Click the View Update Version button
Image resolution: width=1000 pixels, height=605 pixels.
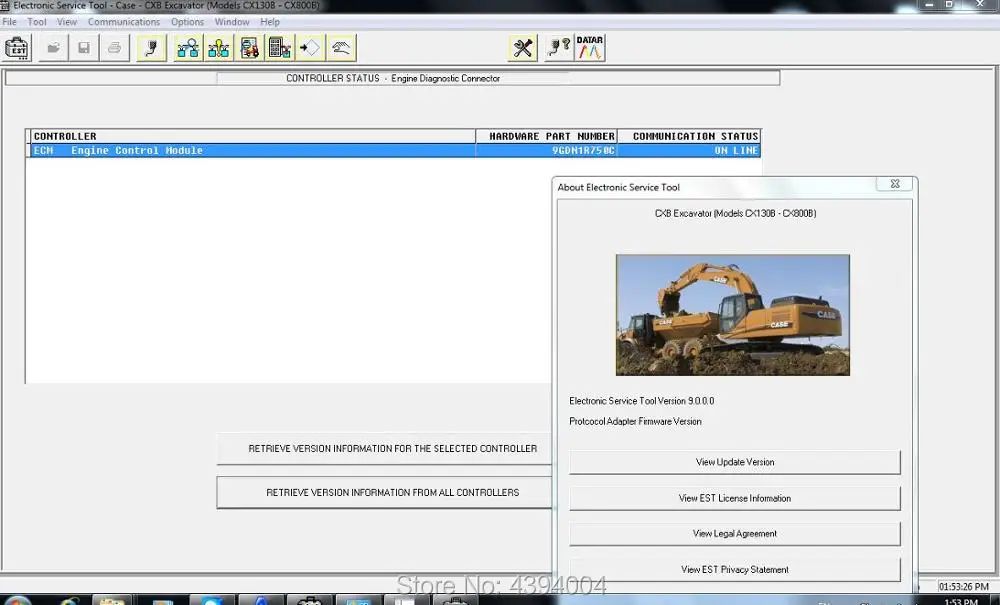coord(735,462)
